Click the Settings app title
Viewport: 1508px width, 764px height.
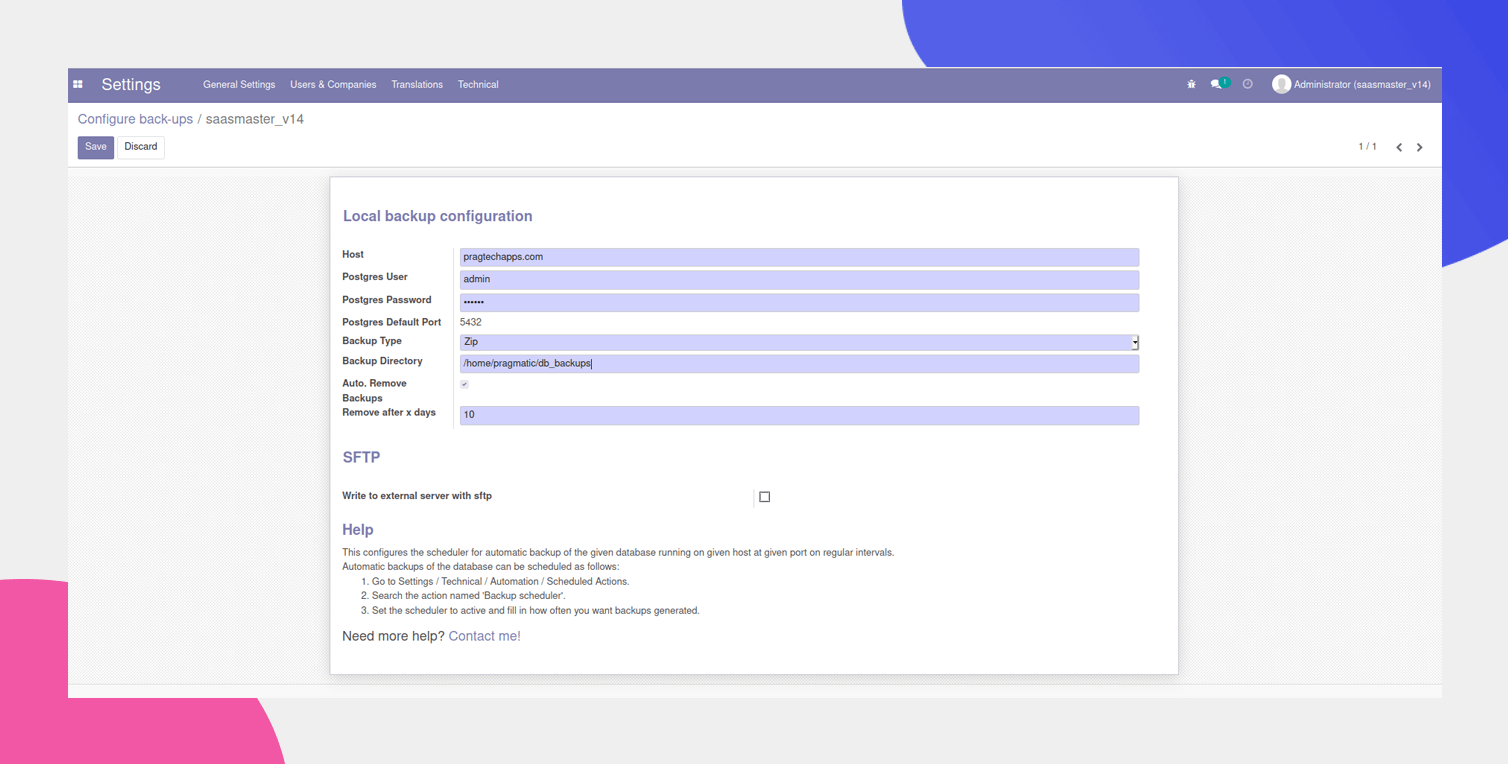click(x=131, y=85)
